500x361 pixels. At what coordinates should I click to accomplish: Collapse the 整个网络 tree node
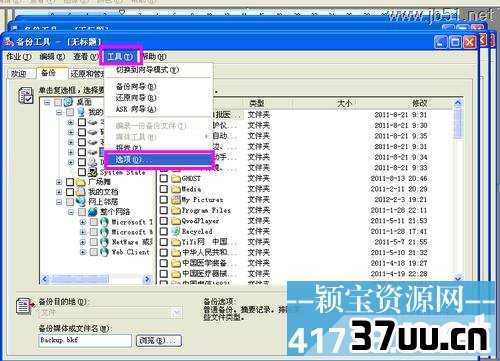(71, 212)
